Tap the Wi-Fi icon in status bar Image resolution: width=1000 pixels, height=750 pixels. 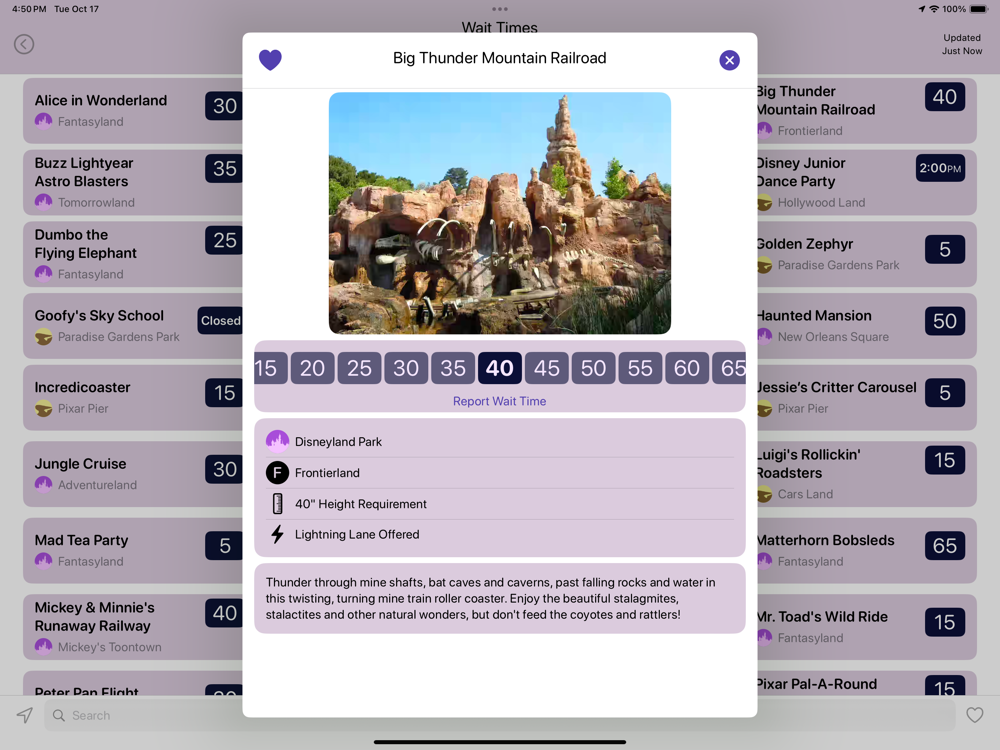click(x=934, y=9)
